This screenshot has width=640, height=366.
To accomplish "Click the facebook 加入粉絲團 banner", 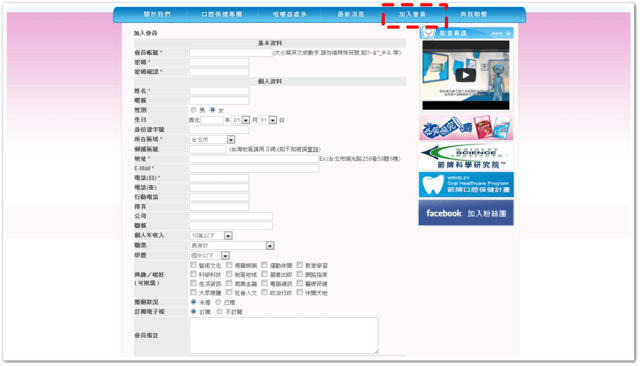I will click(x=466, y=213).
